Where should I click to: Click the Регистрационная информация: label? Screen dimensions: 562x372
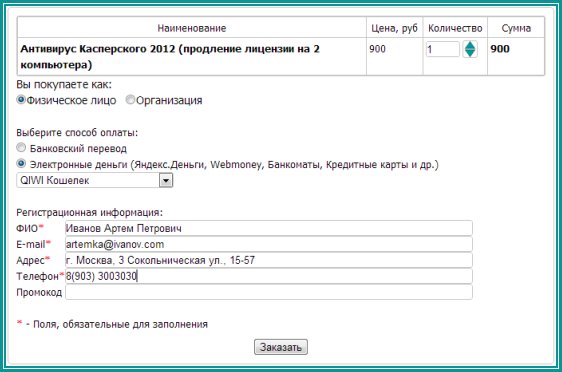point(90,213)
